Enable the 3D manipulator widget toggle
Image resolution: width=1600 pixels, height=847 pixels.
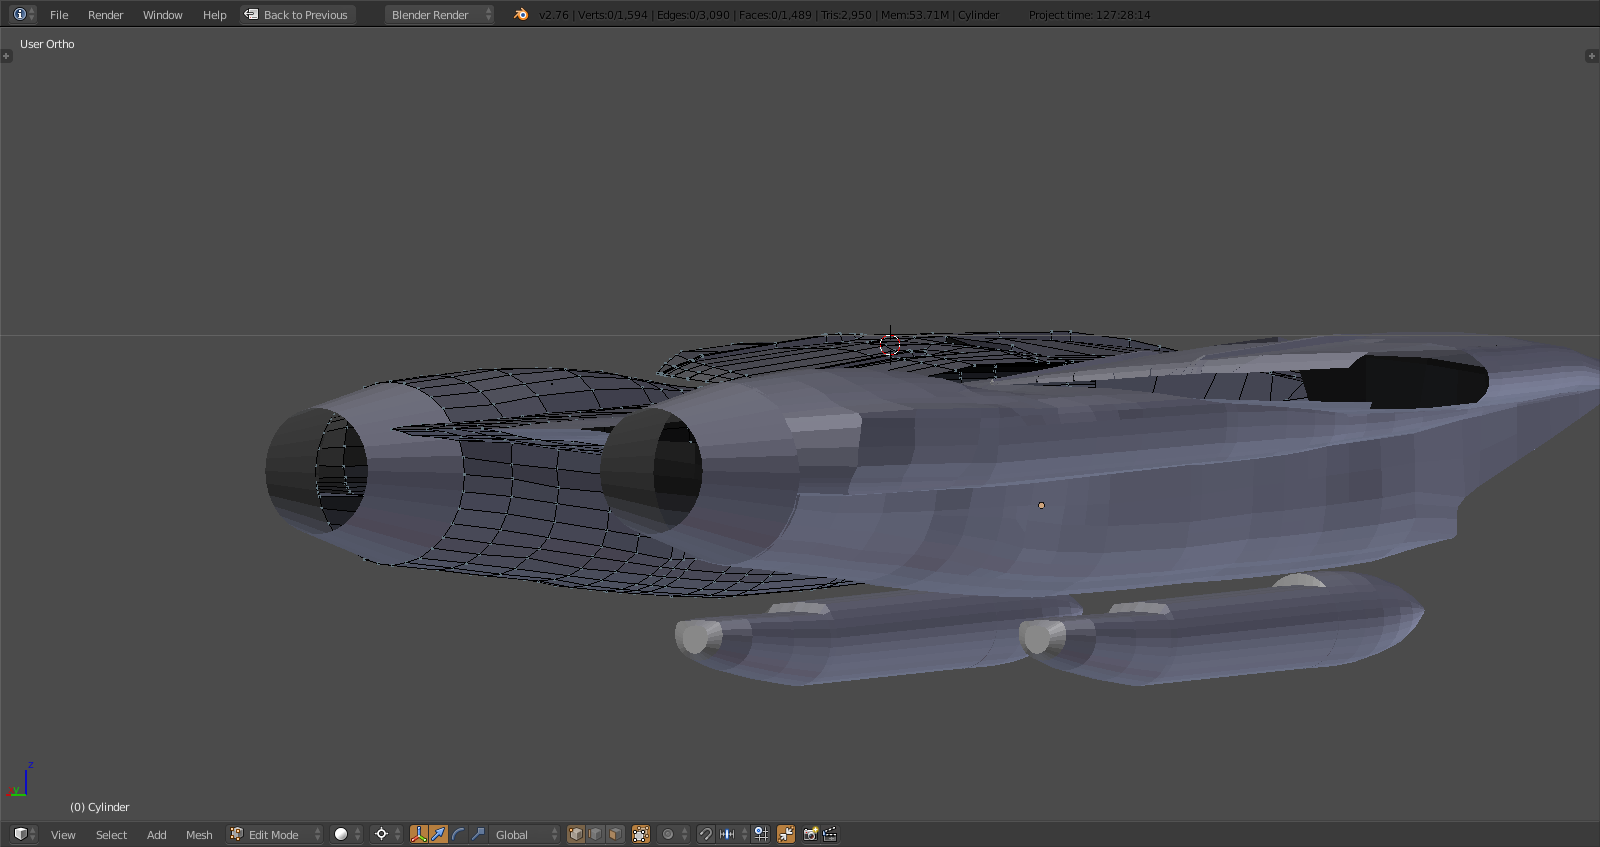point(419,834)
